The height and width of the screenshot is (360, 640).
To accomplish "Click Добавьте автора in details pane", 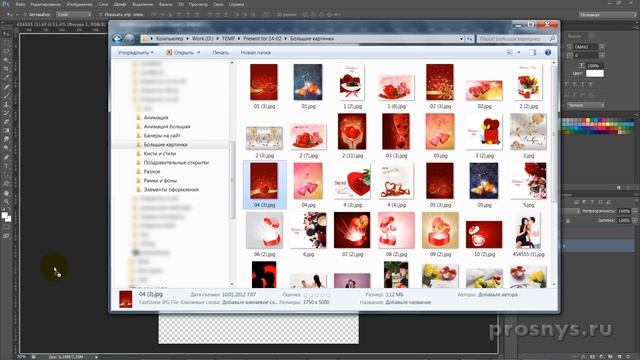I will click(498, 294).
